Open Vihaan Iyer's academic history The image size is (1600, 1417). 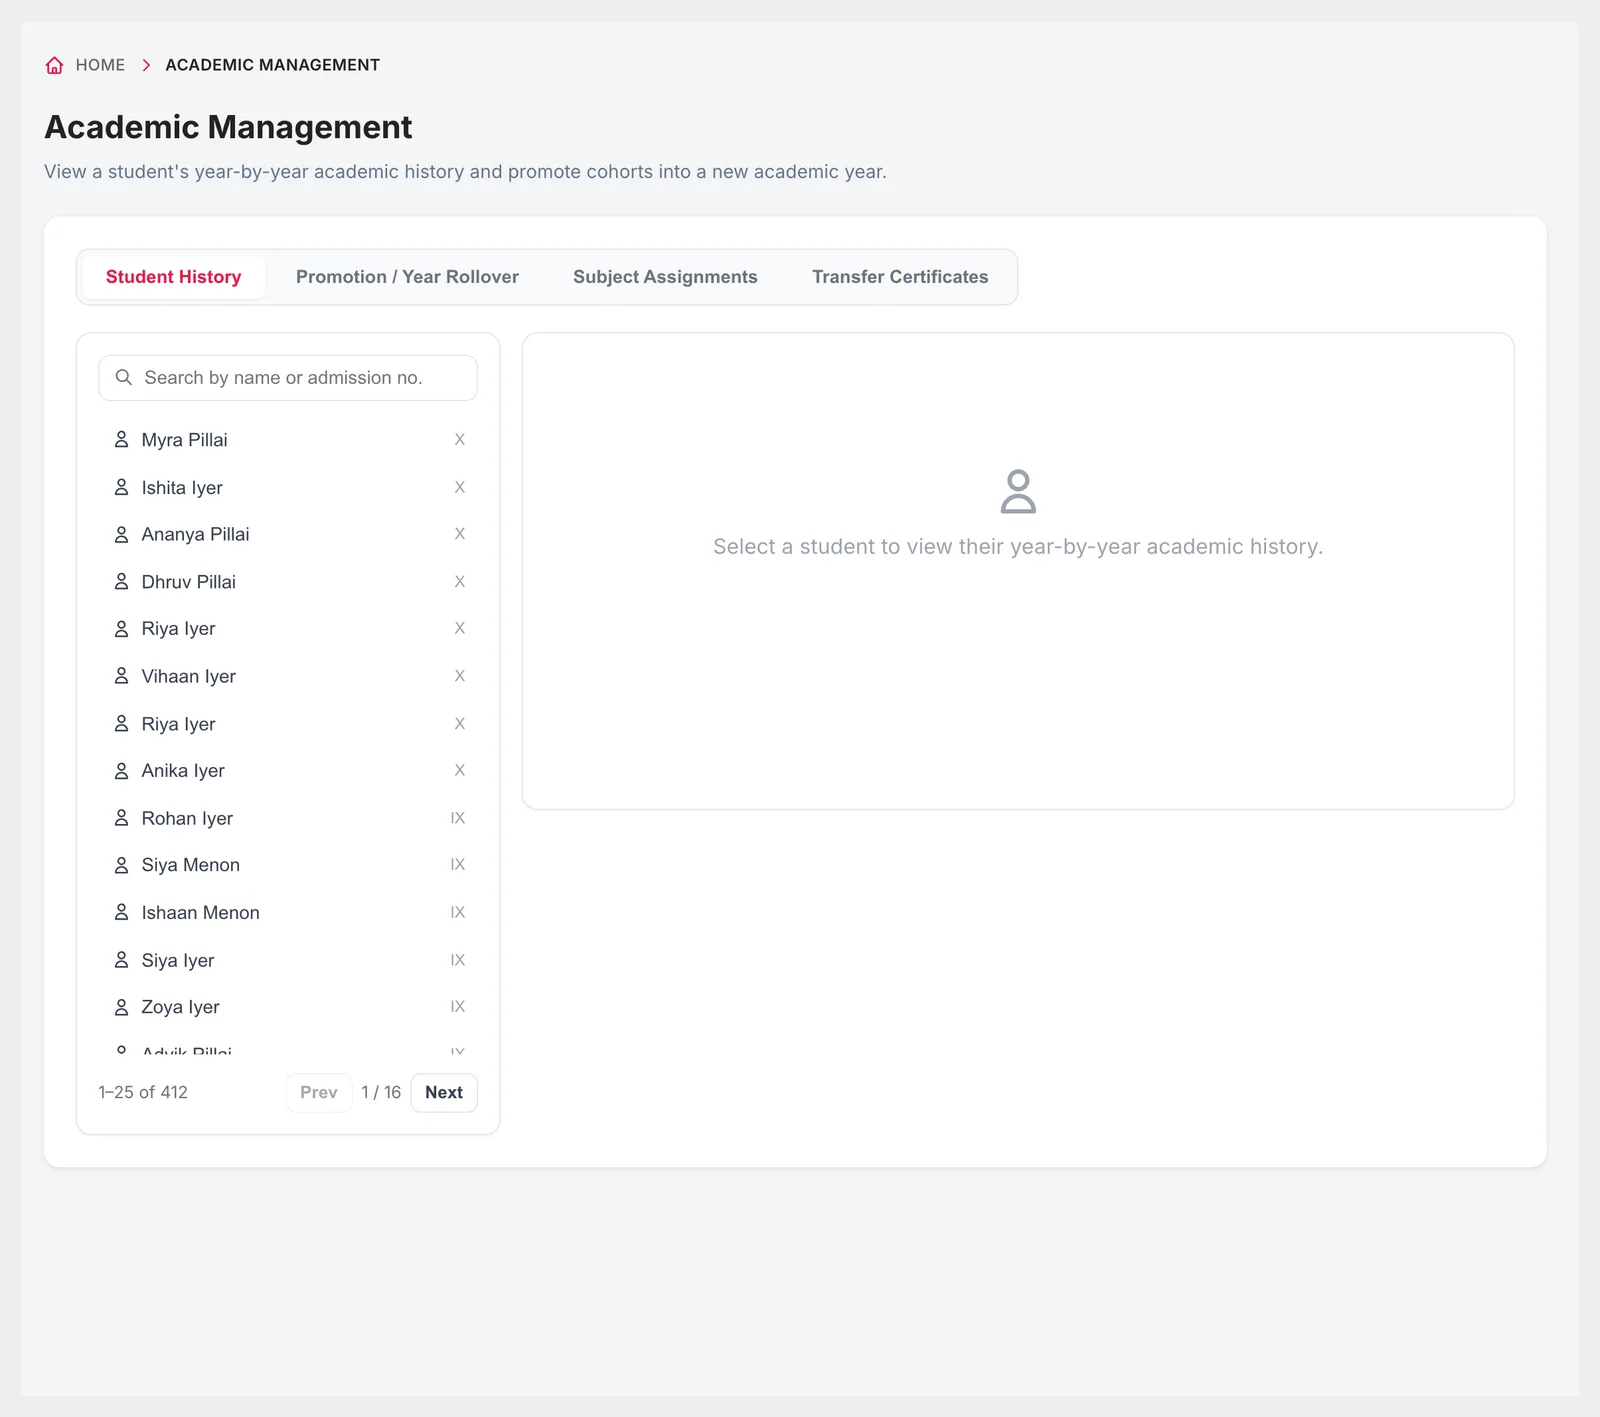click(288, 676)
